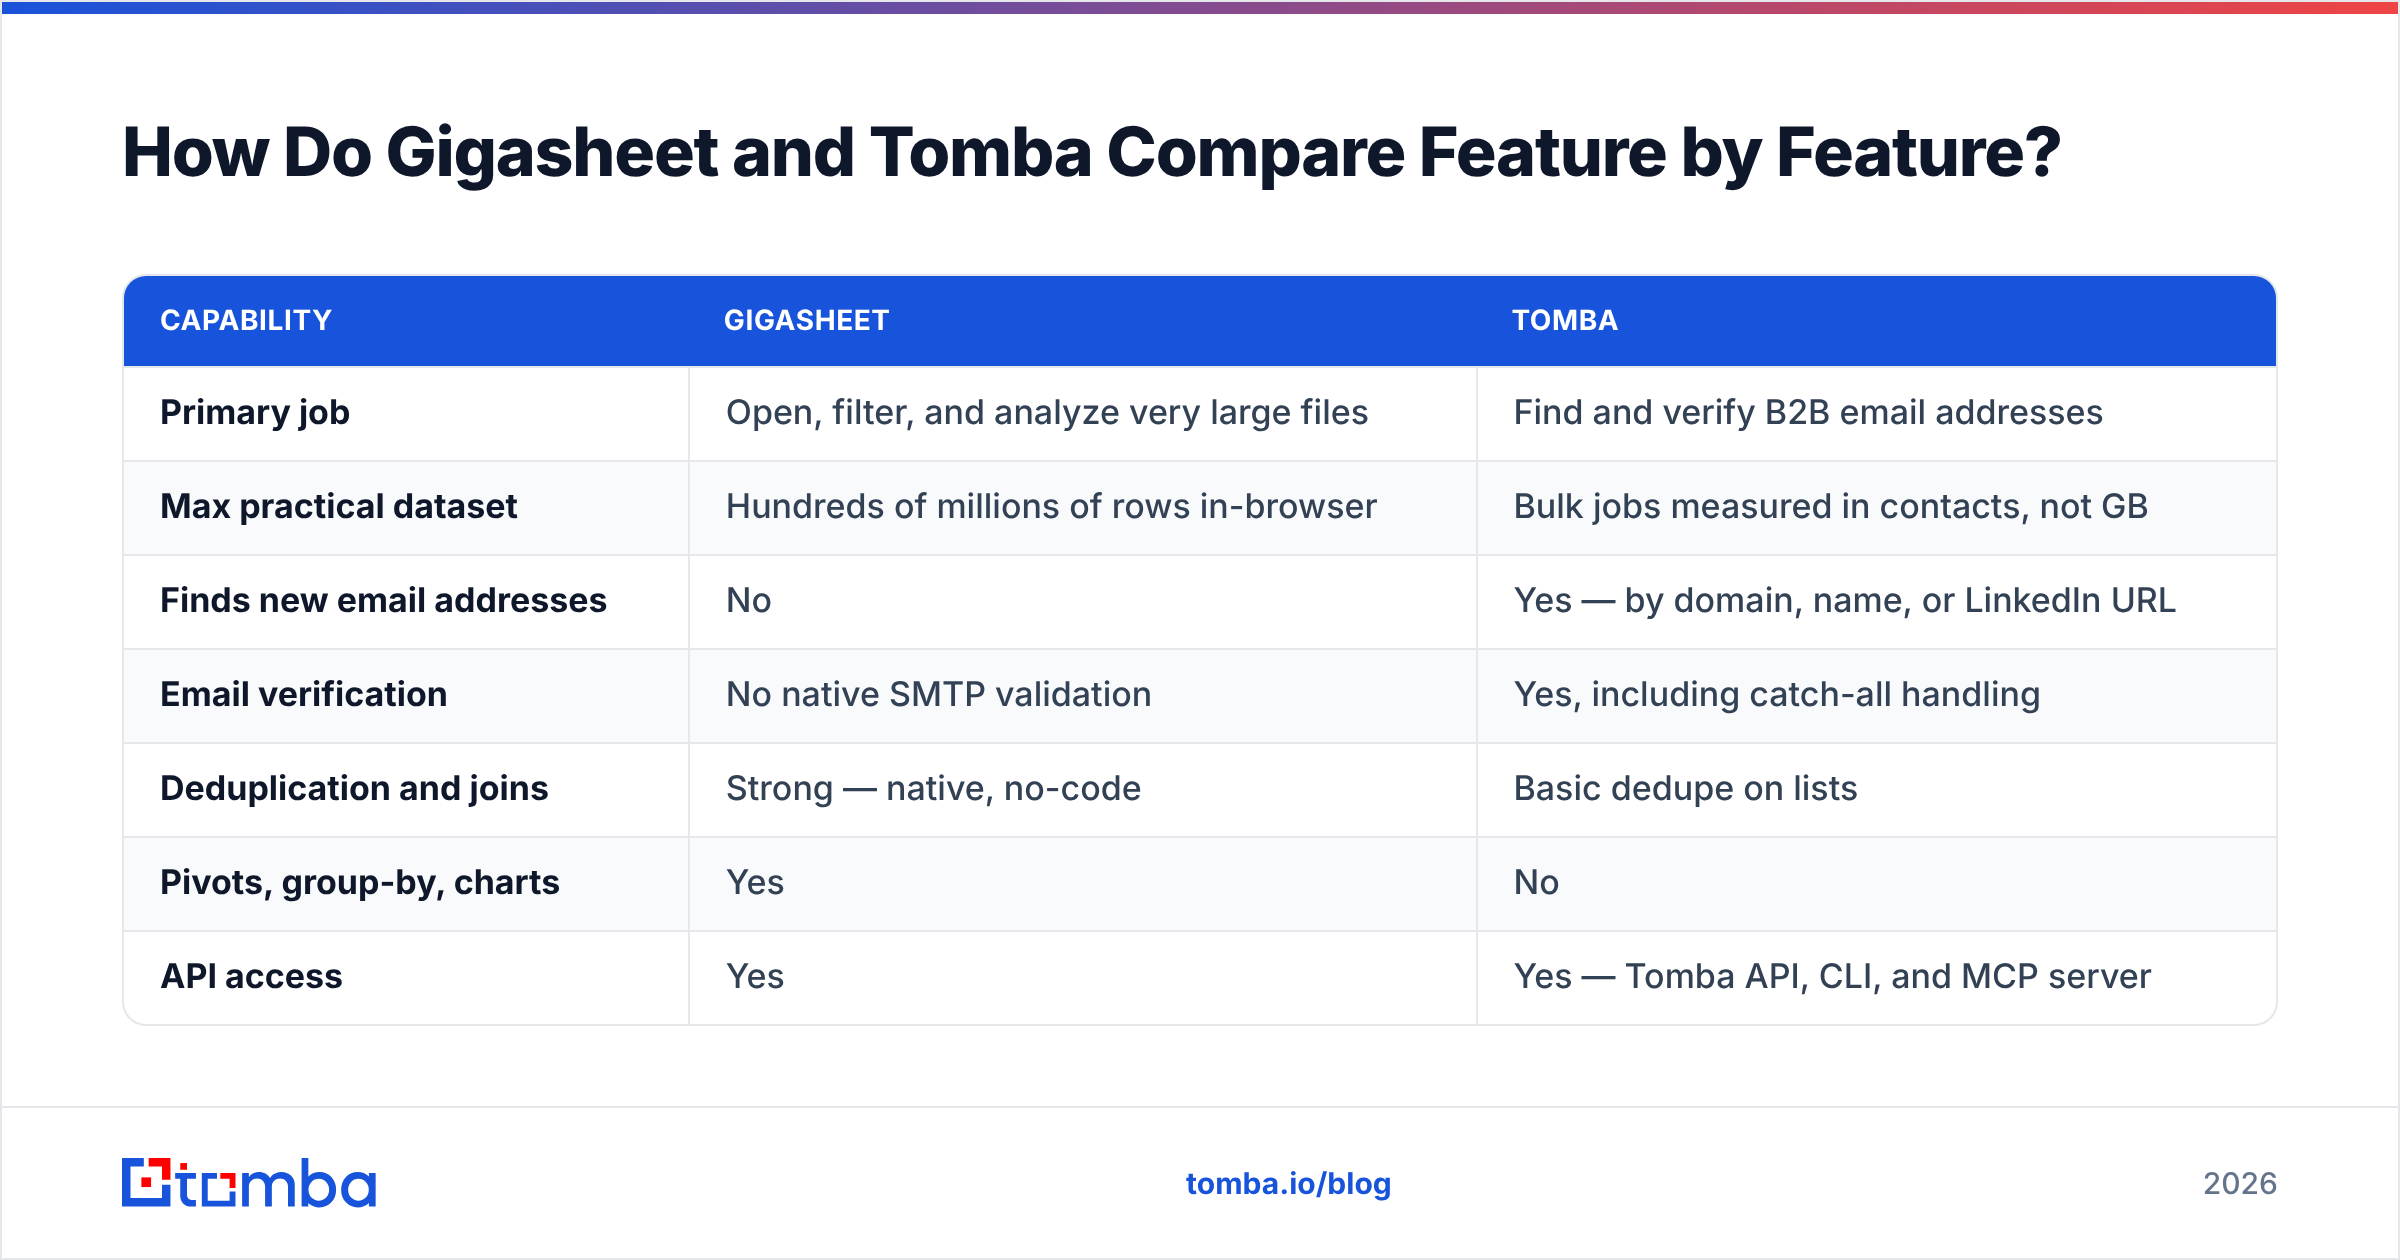Click 'Find and verify B2B email addresses'
This screenshot has width=2400, height=1260.
(x=1808, y=413)
